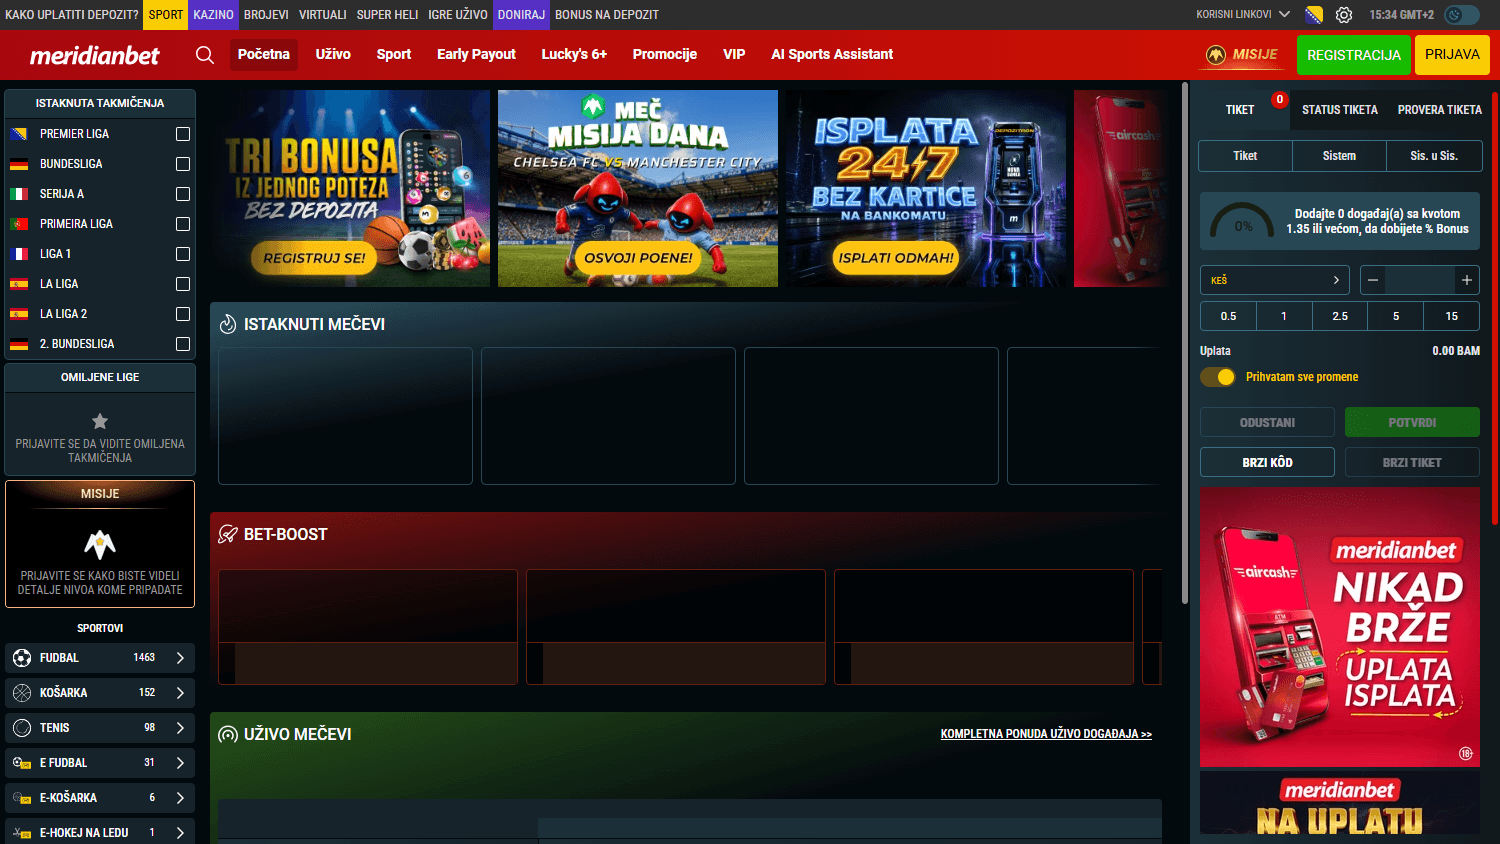The image size is (1500, 844).
Task: Select the Sistem ticket type tab
Action: pyautogui.click(x=1339, y=156)
